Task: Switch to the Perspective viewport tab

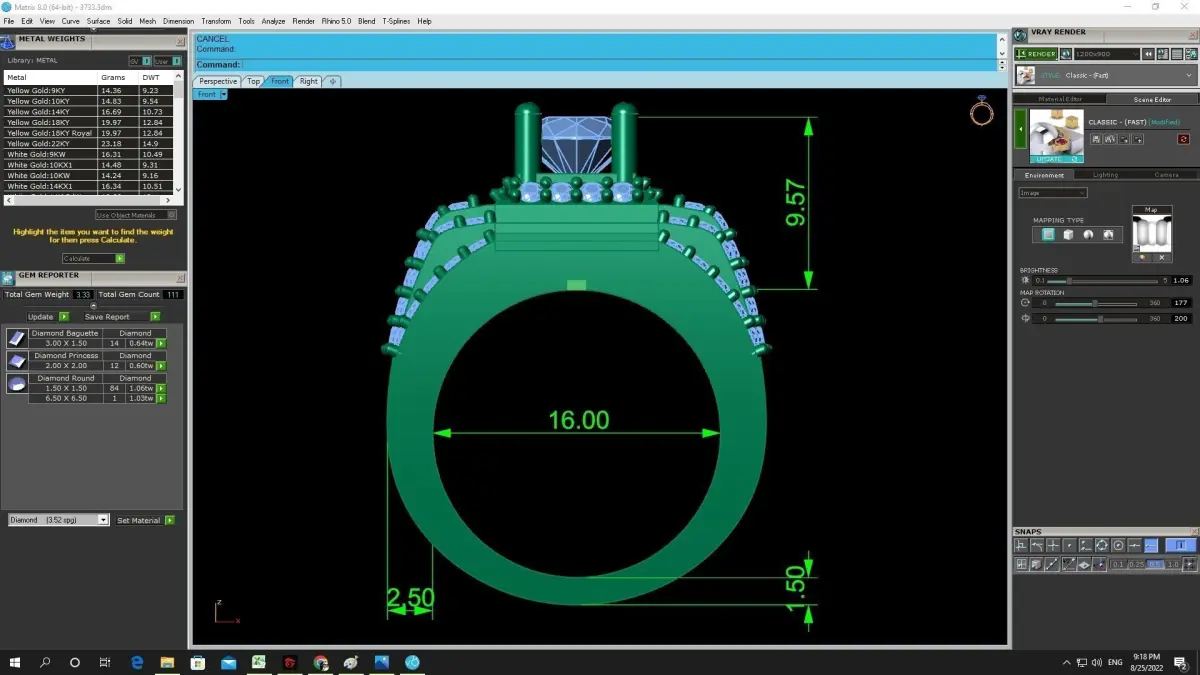Action: 218,81
